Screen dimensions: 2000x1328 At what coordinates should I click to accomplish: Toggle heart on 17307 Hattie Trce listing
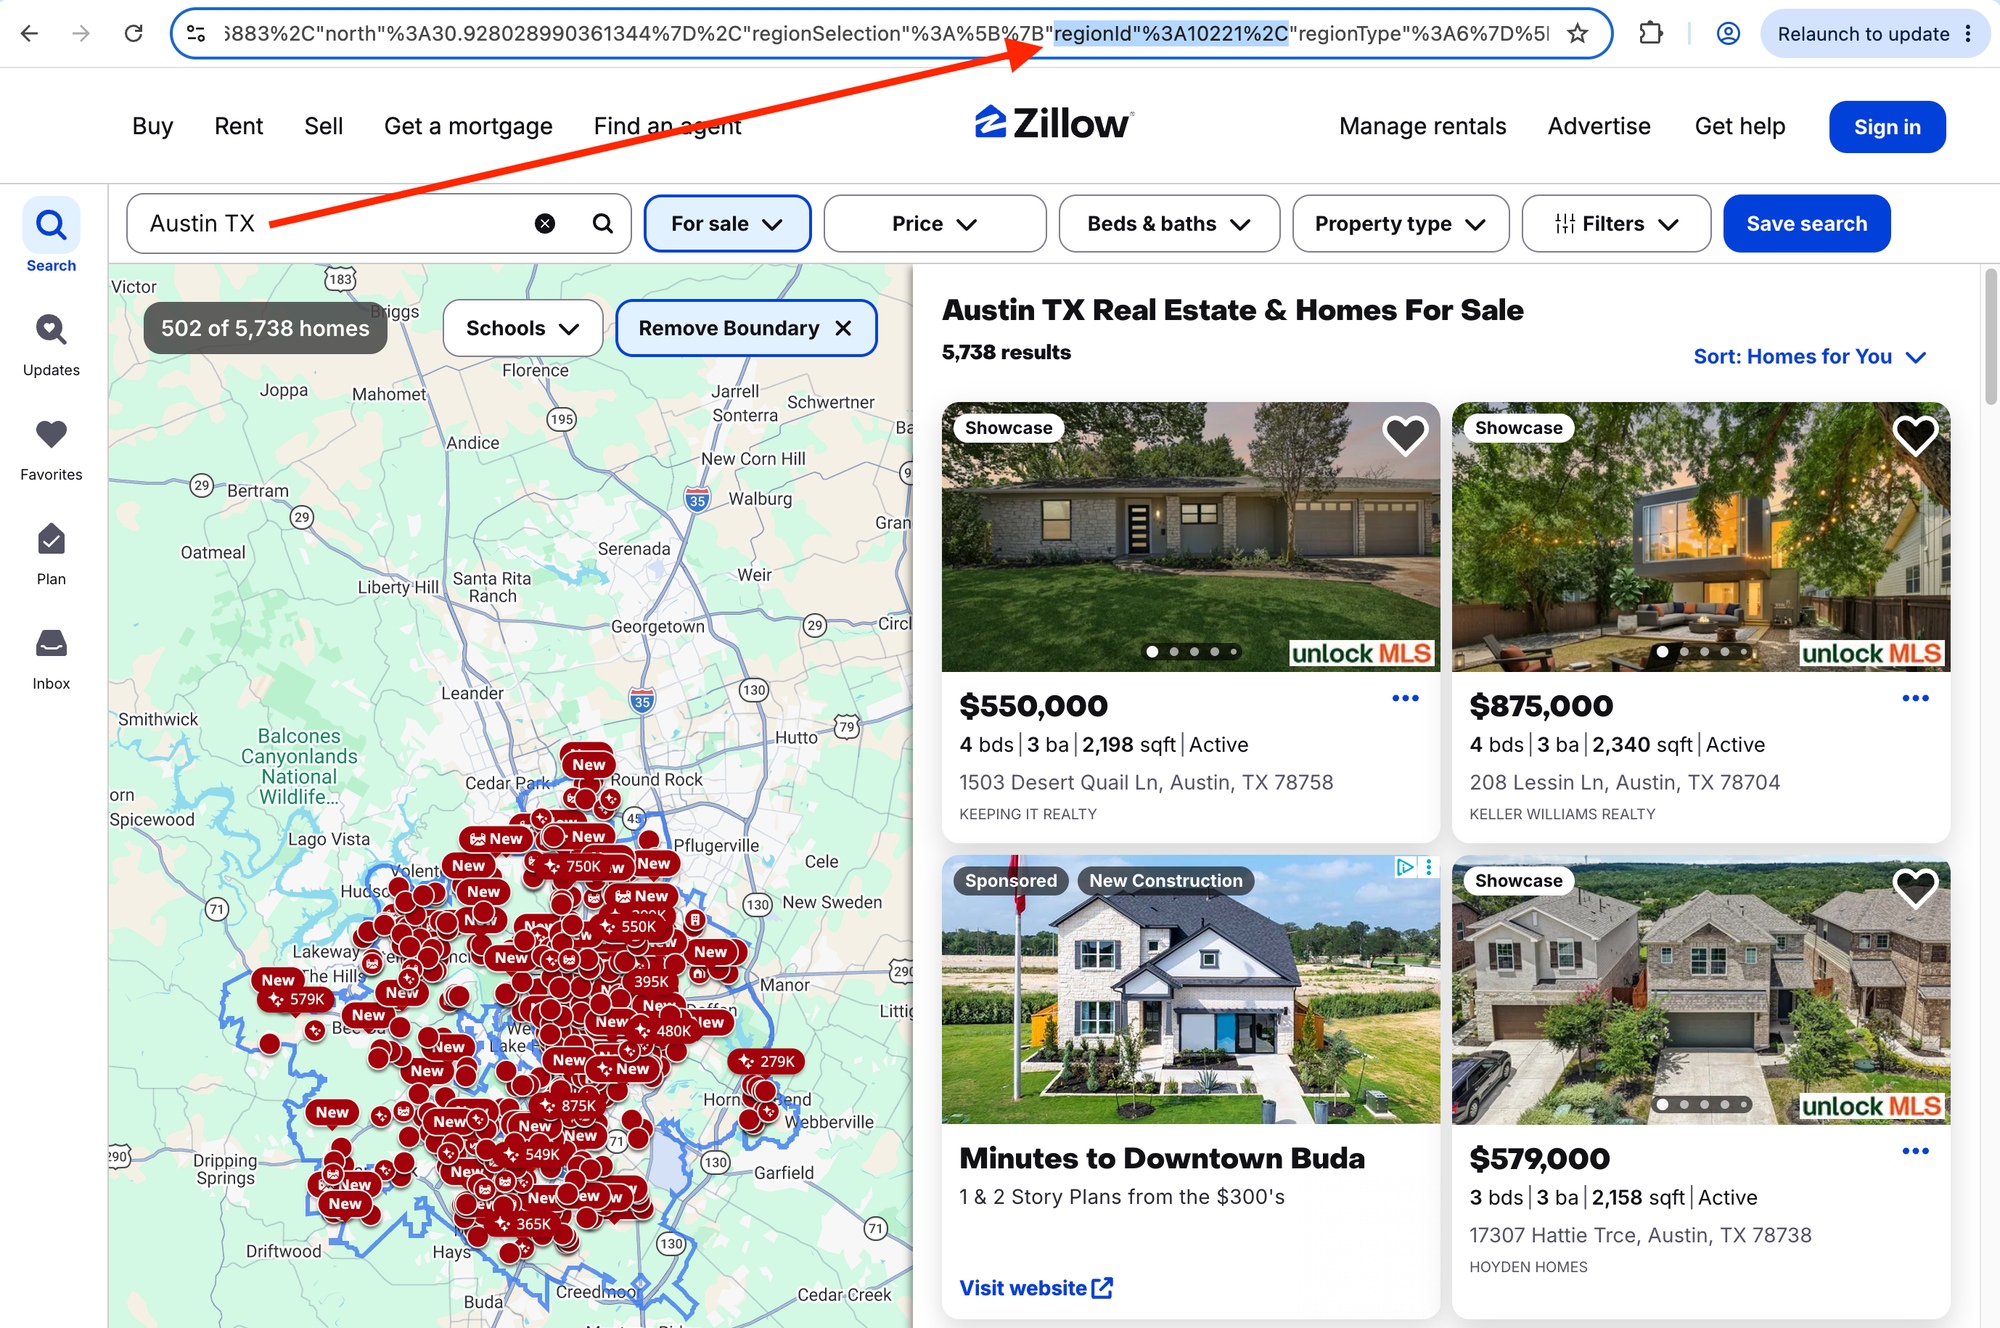coord(1915,888)
